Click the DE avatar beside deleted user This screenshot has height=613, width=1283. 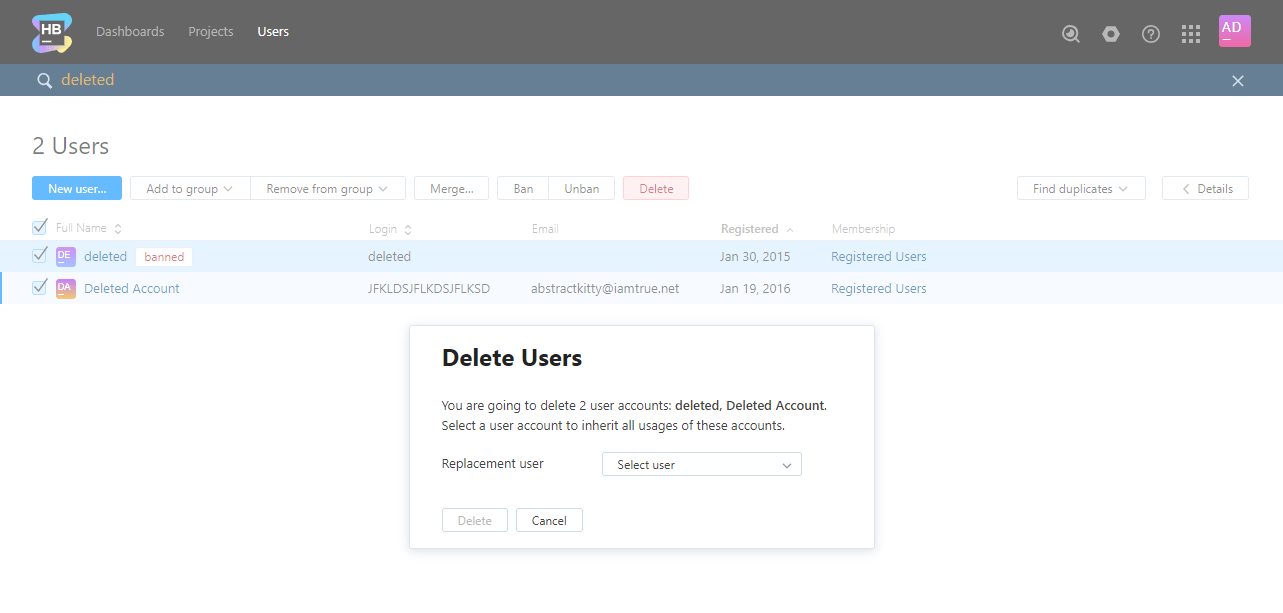[65, 256]
